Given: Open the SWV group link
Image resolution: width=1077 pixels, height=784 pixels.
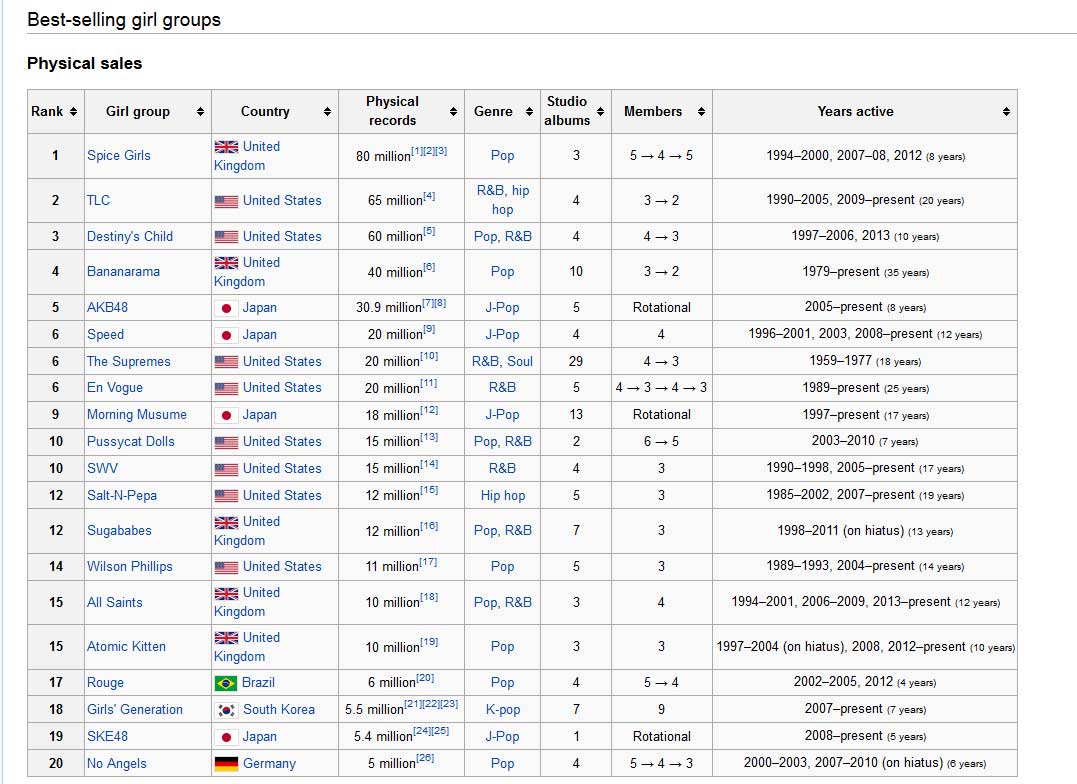Looking at the screenshot, I should (102, 469).
